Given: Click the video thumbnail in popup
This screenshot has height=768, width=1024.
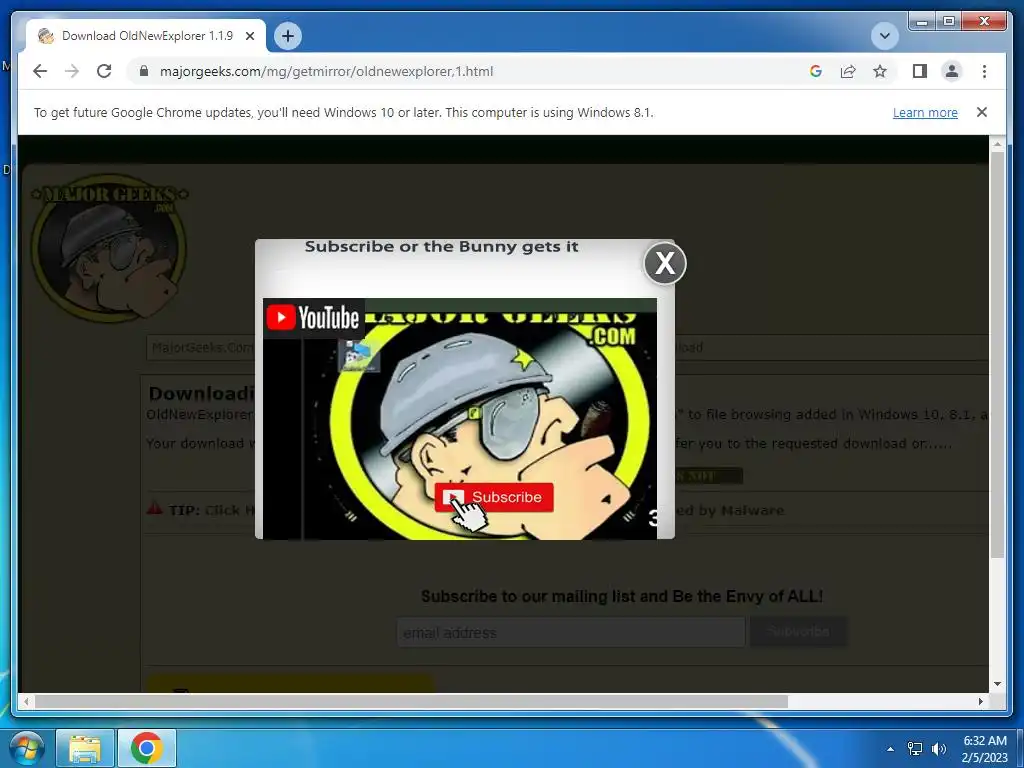Looking at the screenshot, I should [460, 419].
